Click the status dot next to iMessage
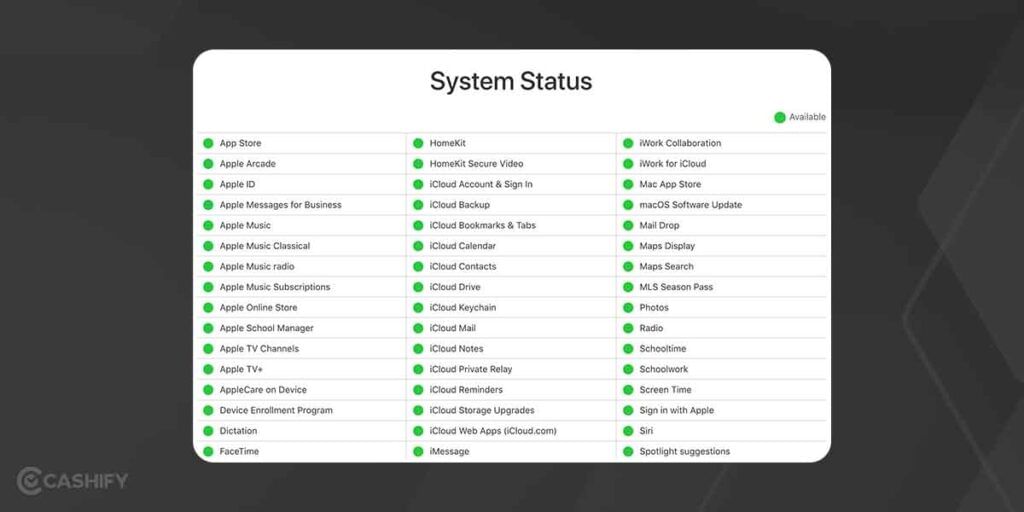 418,451
